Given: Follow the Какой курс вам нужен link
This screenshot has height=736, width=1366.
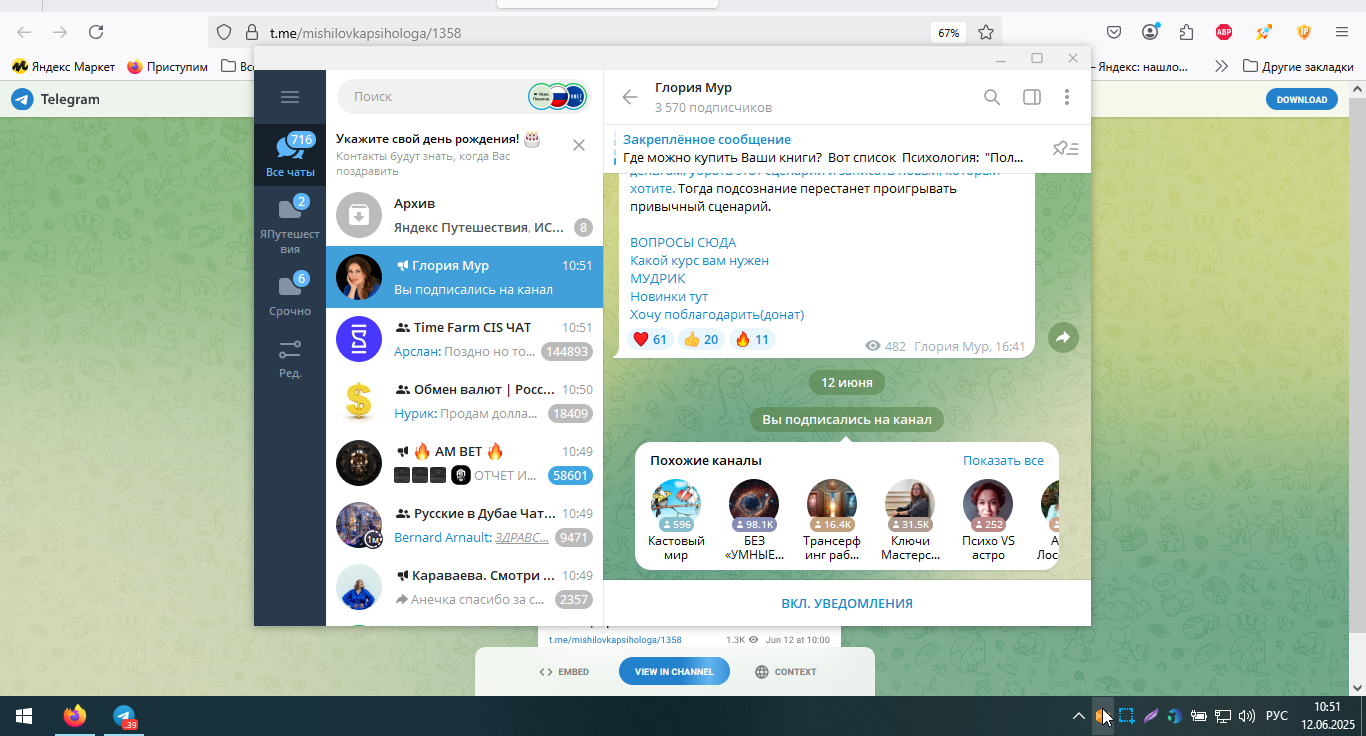Looking at the screenshot, I should [699, 260].
